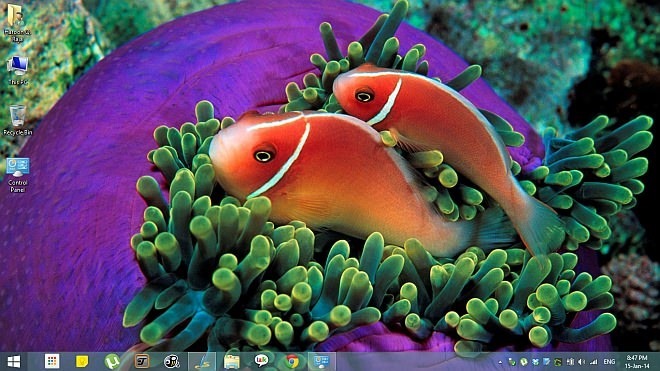
Task: Select the folder icon at top of desktop
Action: (x=17, y=23)
